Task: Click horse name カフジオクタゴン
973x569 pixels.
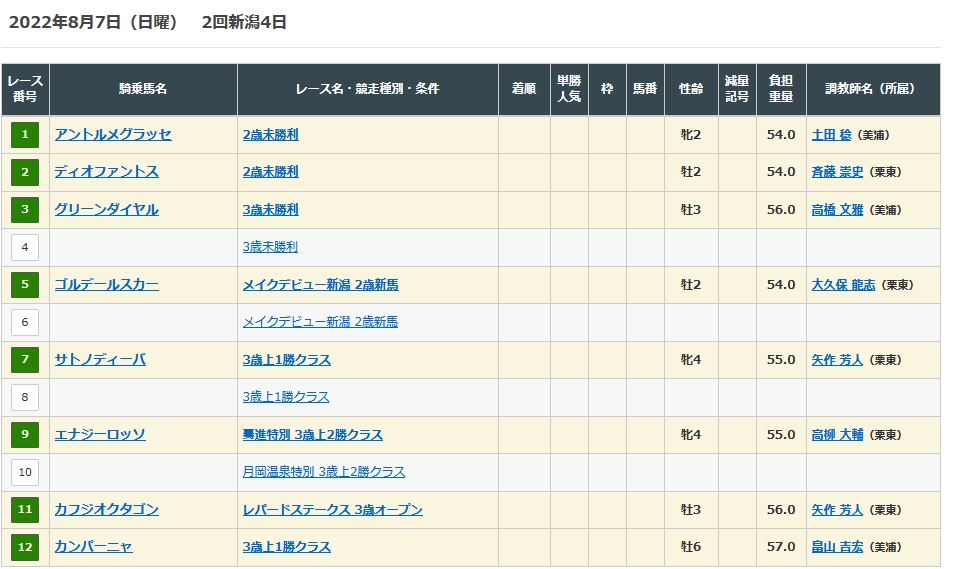Action: (x=106, y=510)
